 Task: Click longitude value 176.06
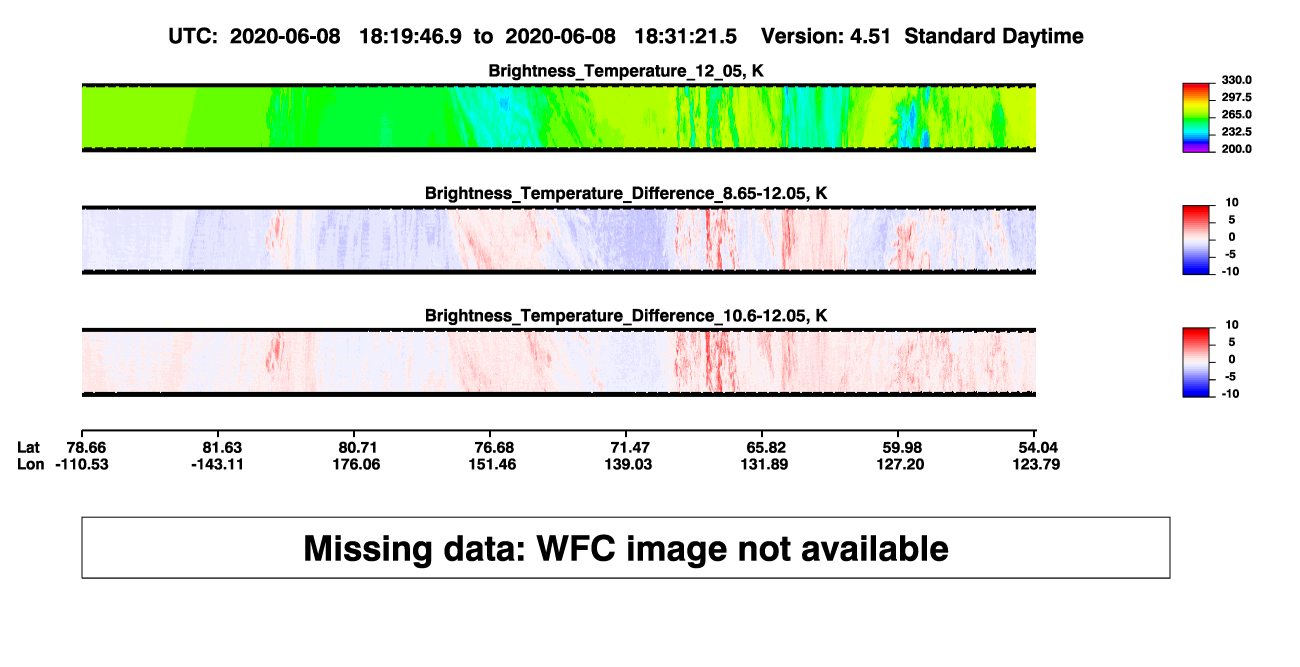tap(355, 464)
